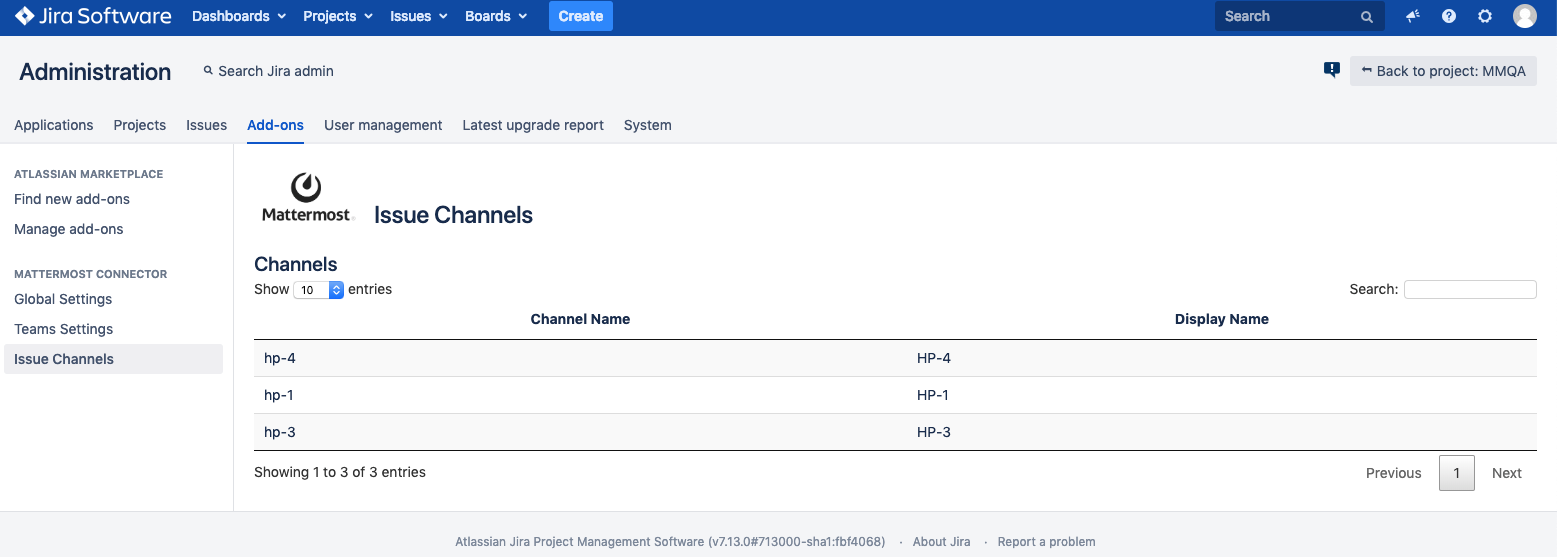Click the feedback speech bubble icon

coord(1331,70)
